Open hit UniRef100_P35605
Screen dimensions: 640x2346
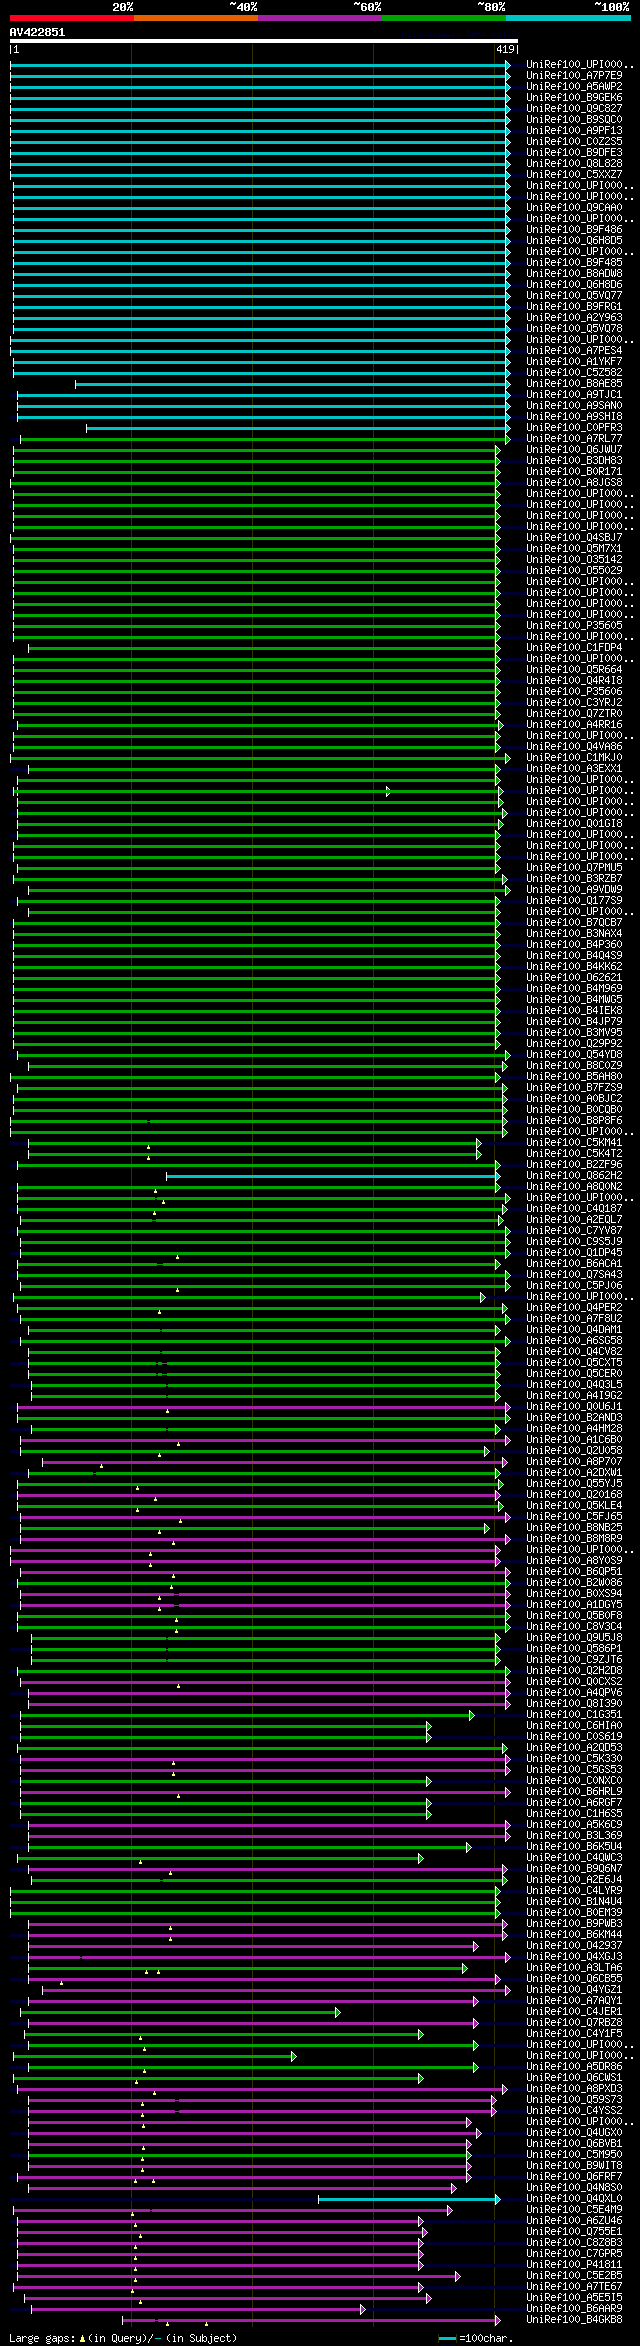[x=574, y=626]
